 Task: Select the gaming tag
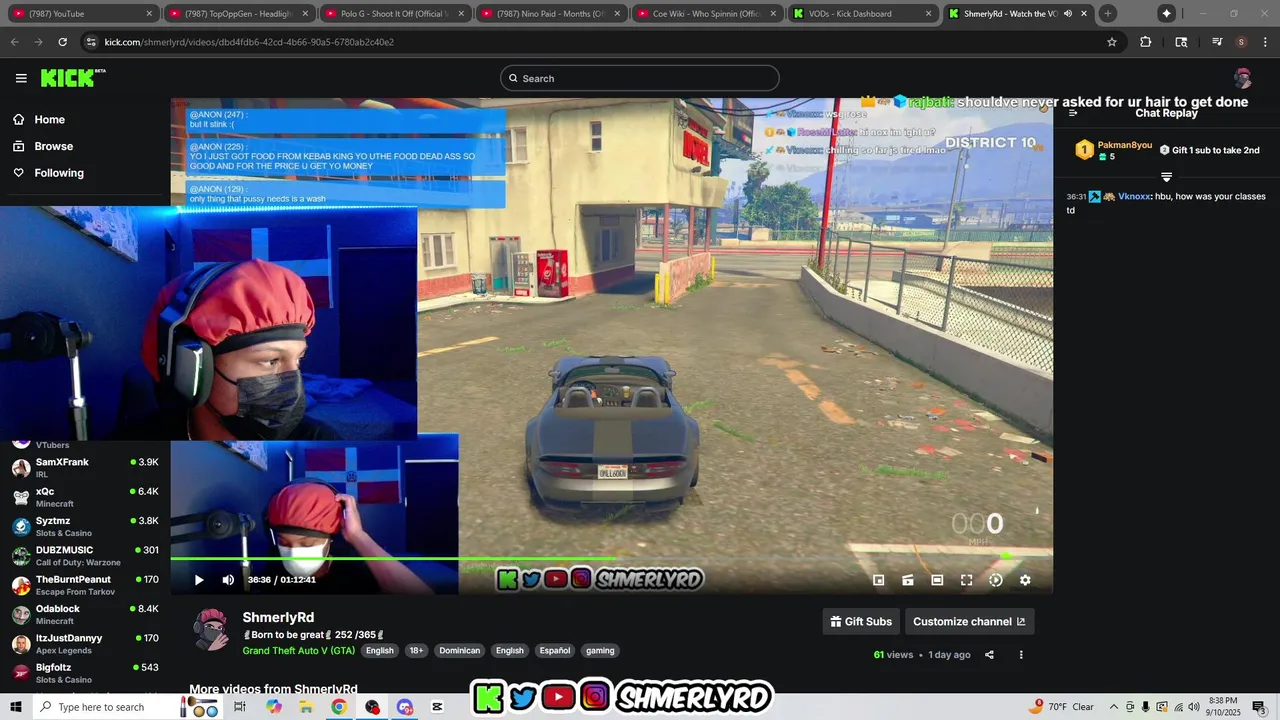pos(600,651)
